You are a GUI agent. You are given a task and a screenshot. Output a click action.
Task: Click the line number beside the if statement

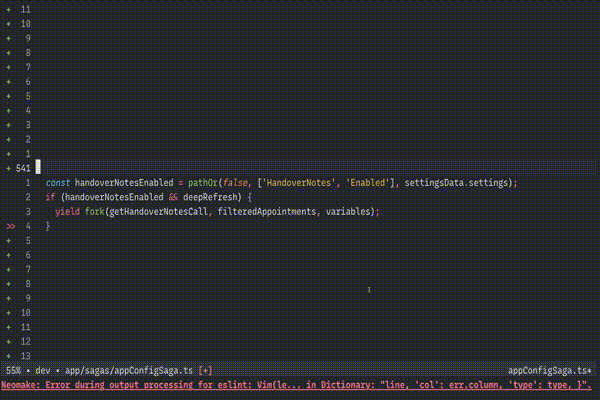28,198
